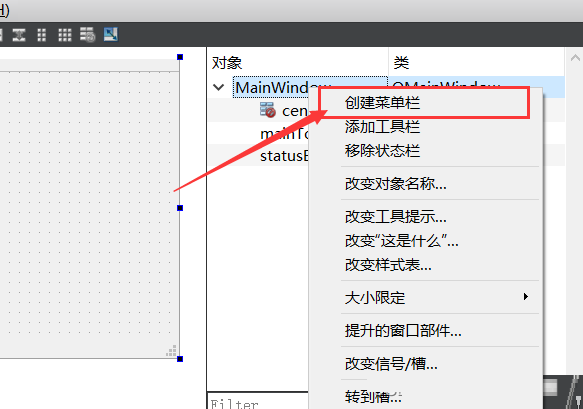Click the form's bottom-right size grip
The width and height of the screenshot is (583, 409).
(x=171, y=351)
